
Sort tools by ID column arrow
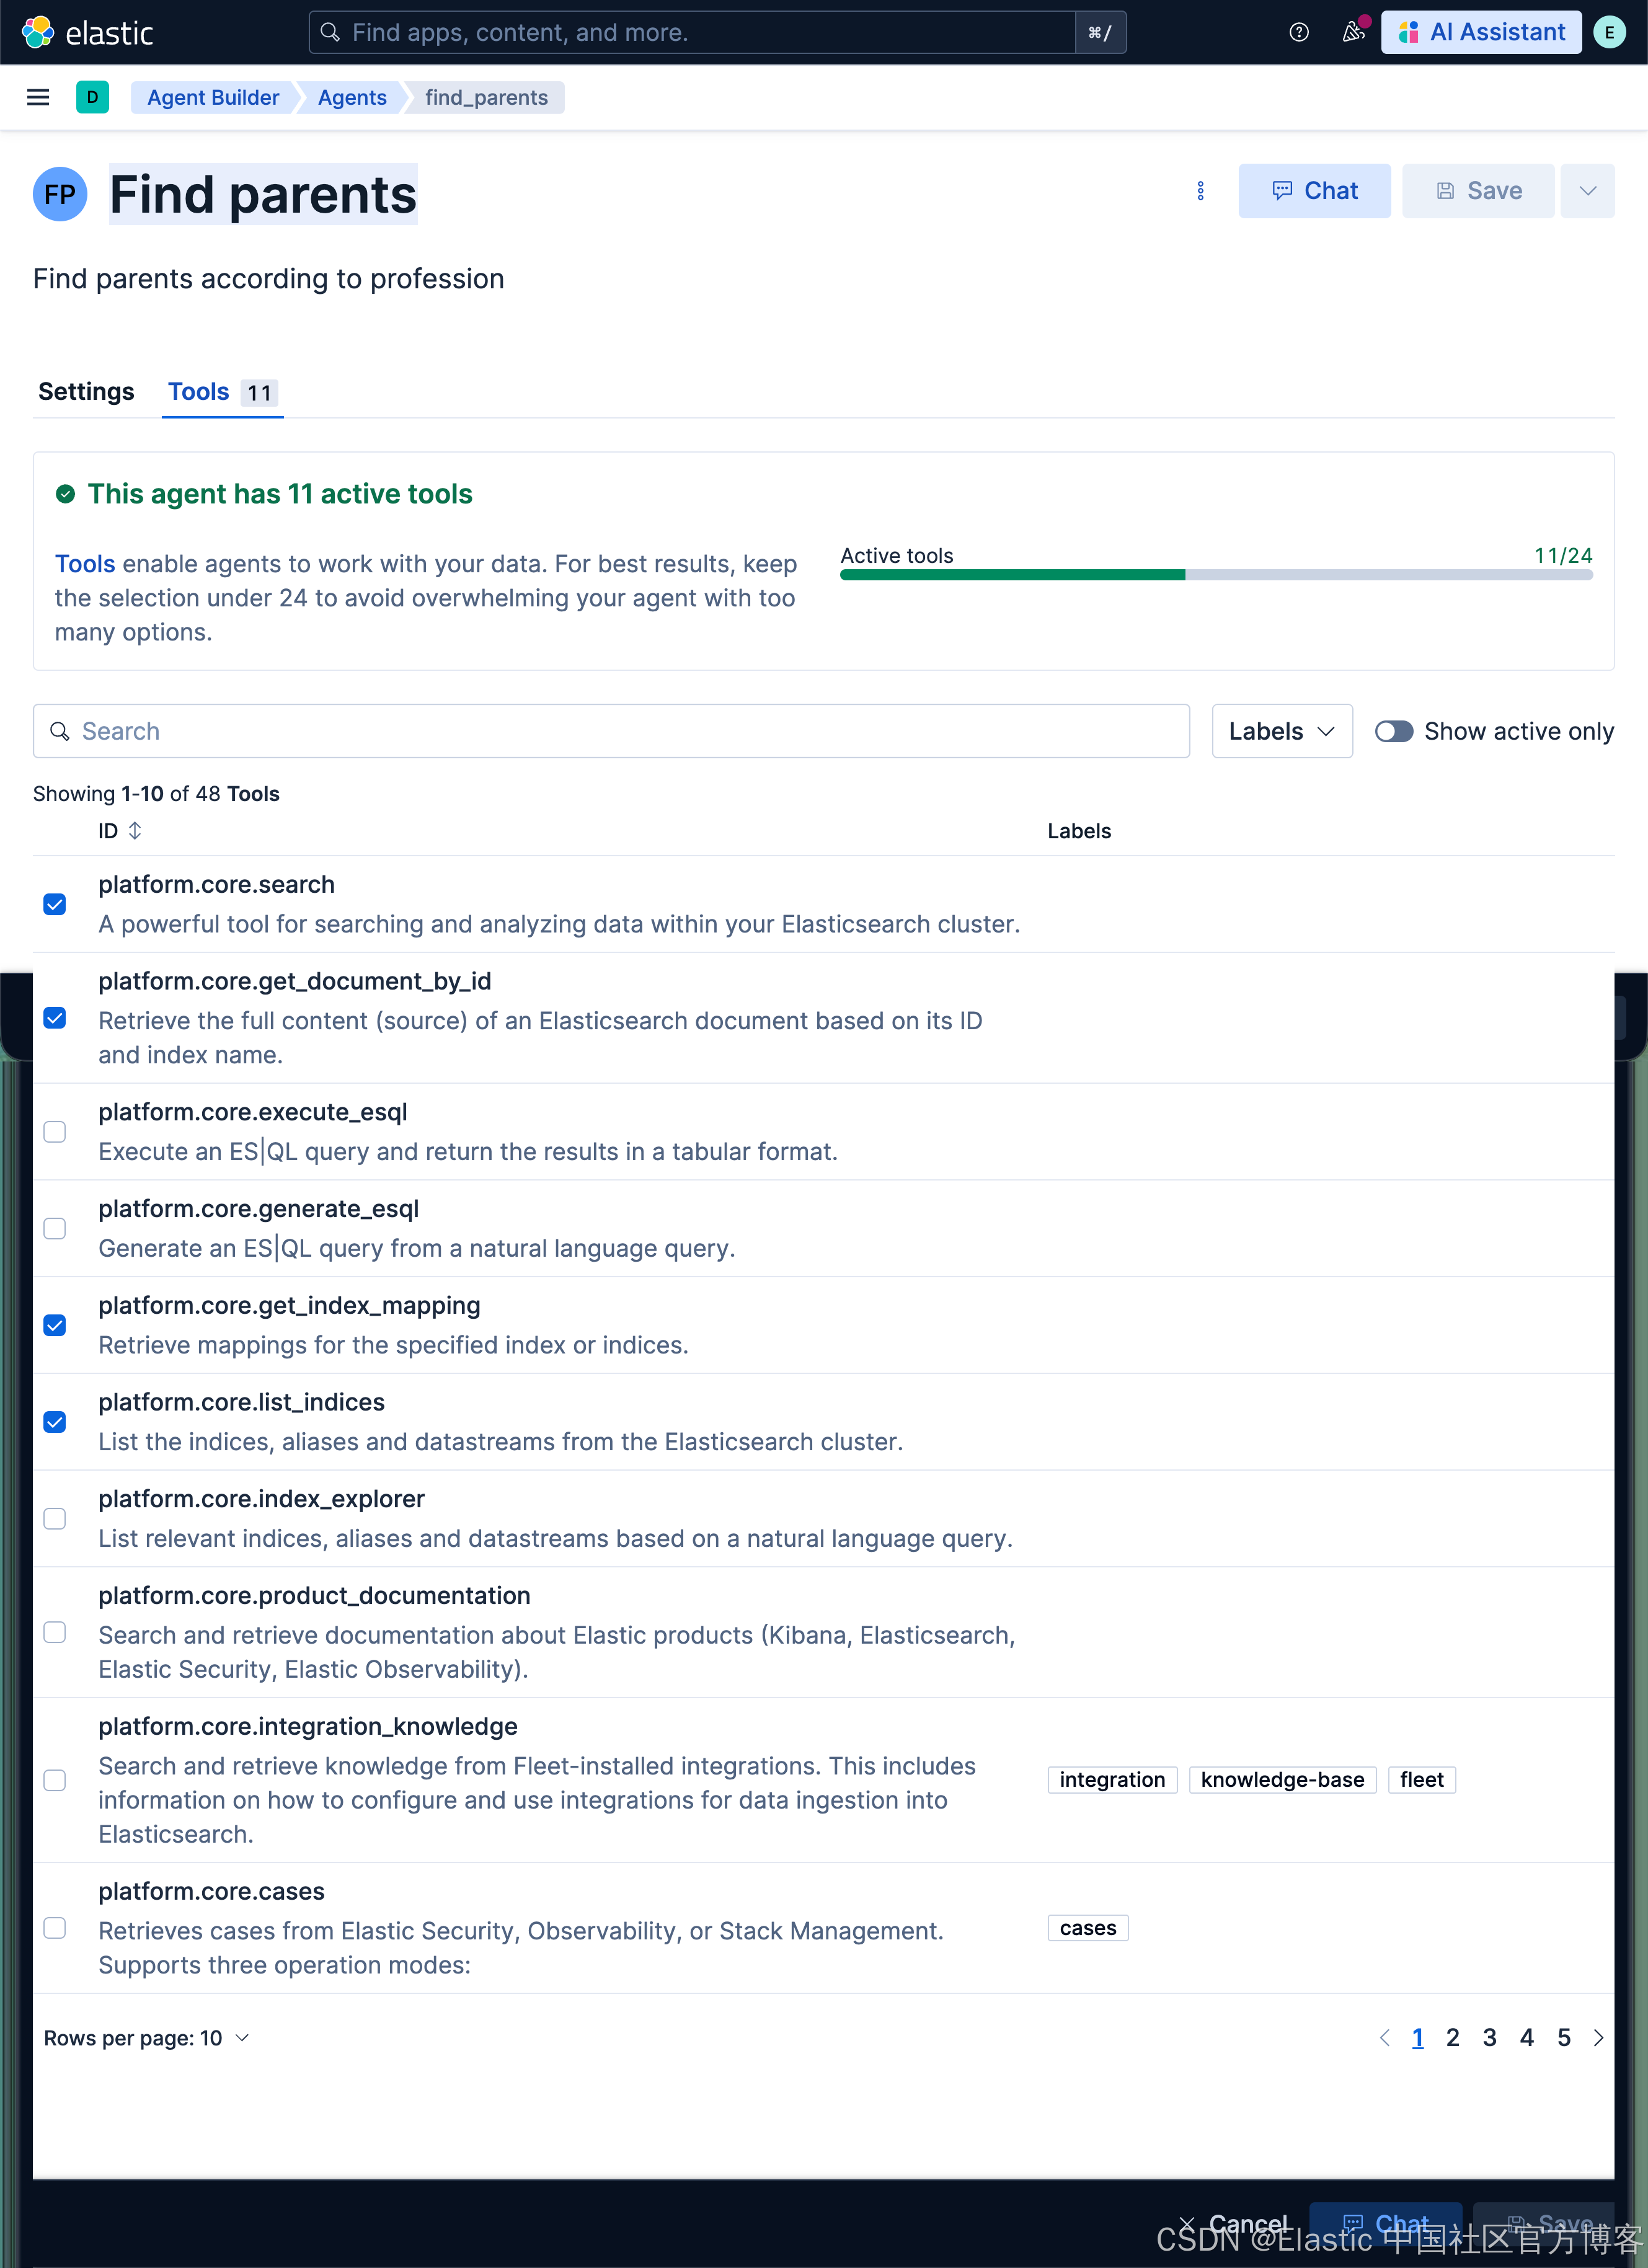(135, 831)
